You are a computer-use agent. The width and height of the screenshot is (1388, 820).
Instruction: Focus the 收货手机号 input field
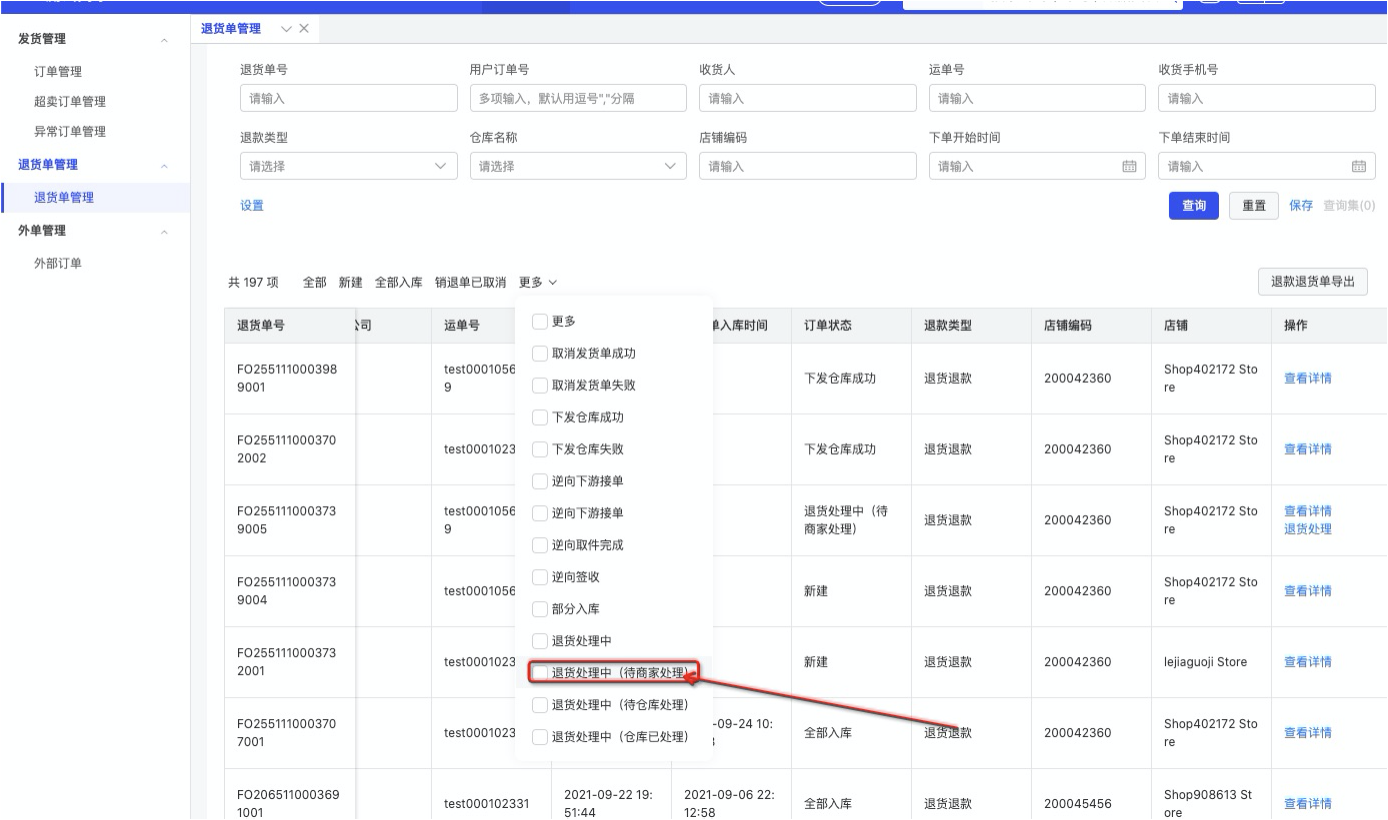[1267, 98]
